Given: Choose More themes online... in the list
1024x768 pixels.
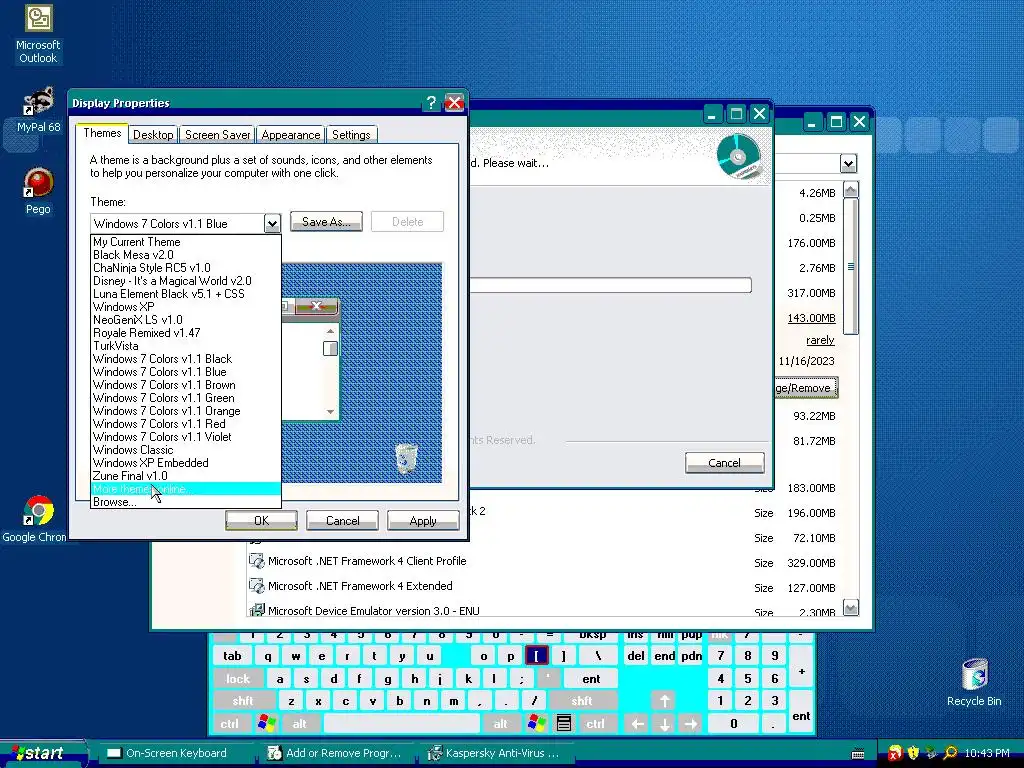Looking at the screenshot, I should coord(185,489).
